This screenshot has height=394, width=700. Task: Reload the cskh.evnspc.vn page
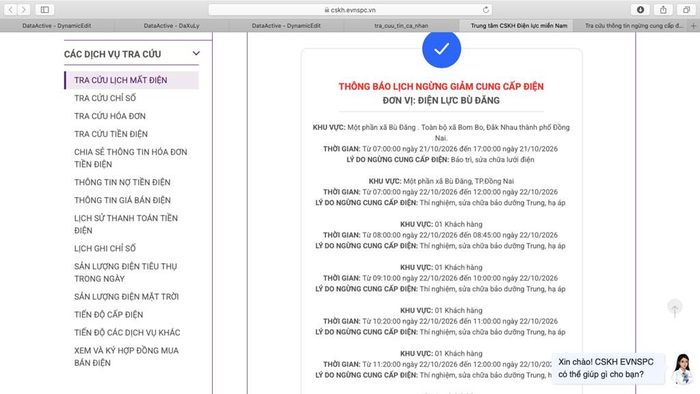pyautogui.click(x=486, y=9)
